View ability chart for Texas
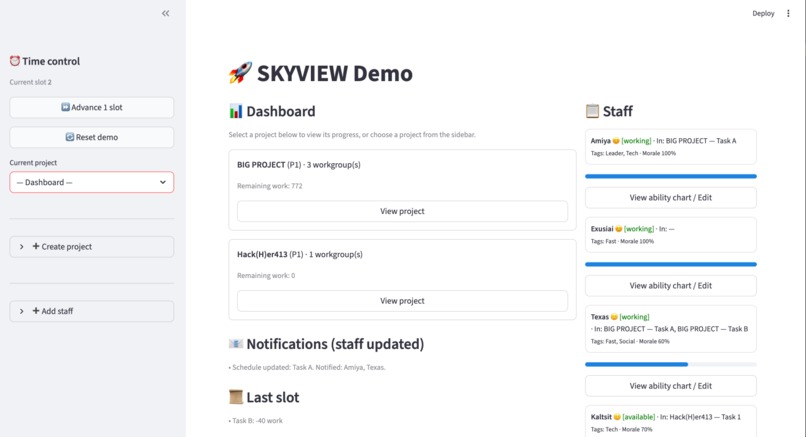The height and width of the screenshot is (437, 806). 670,386
